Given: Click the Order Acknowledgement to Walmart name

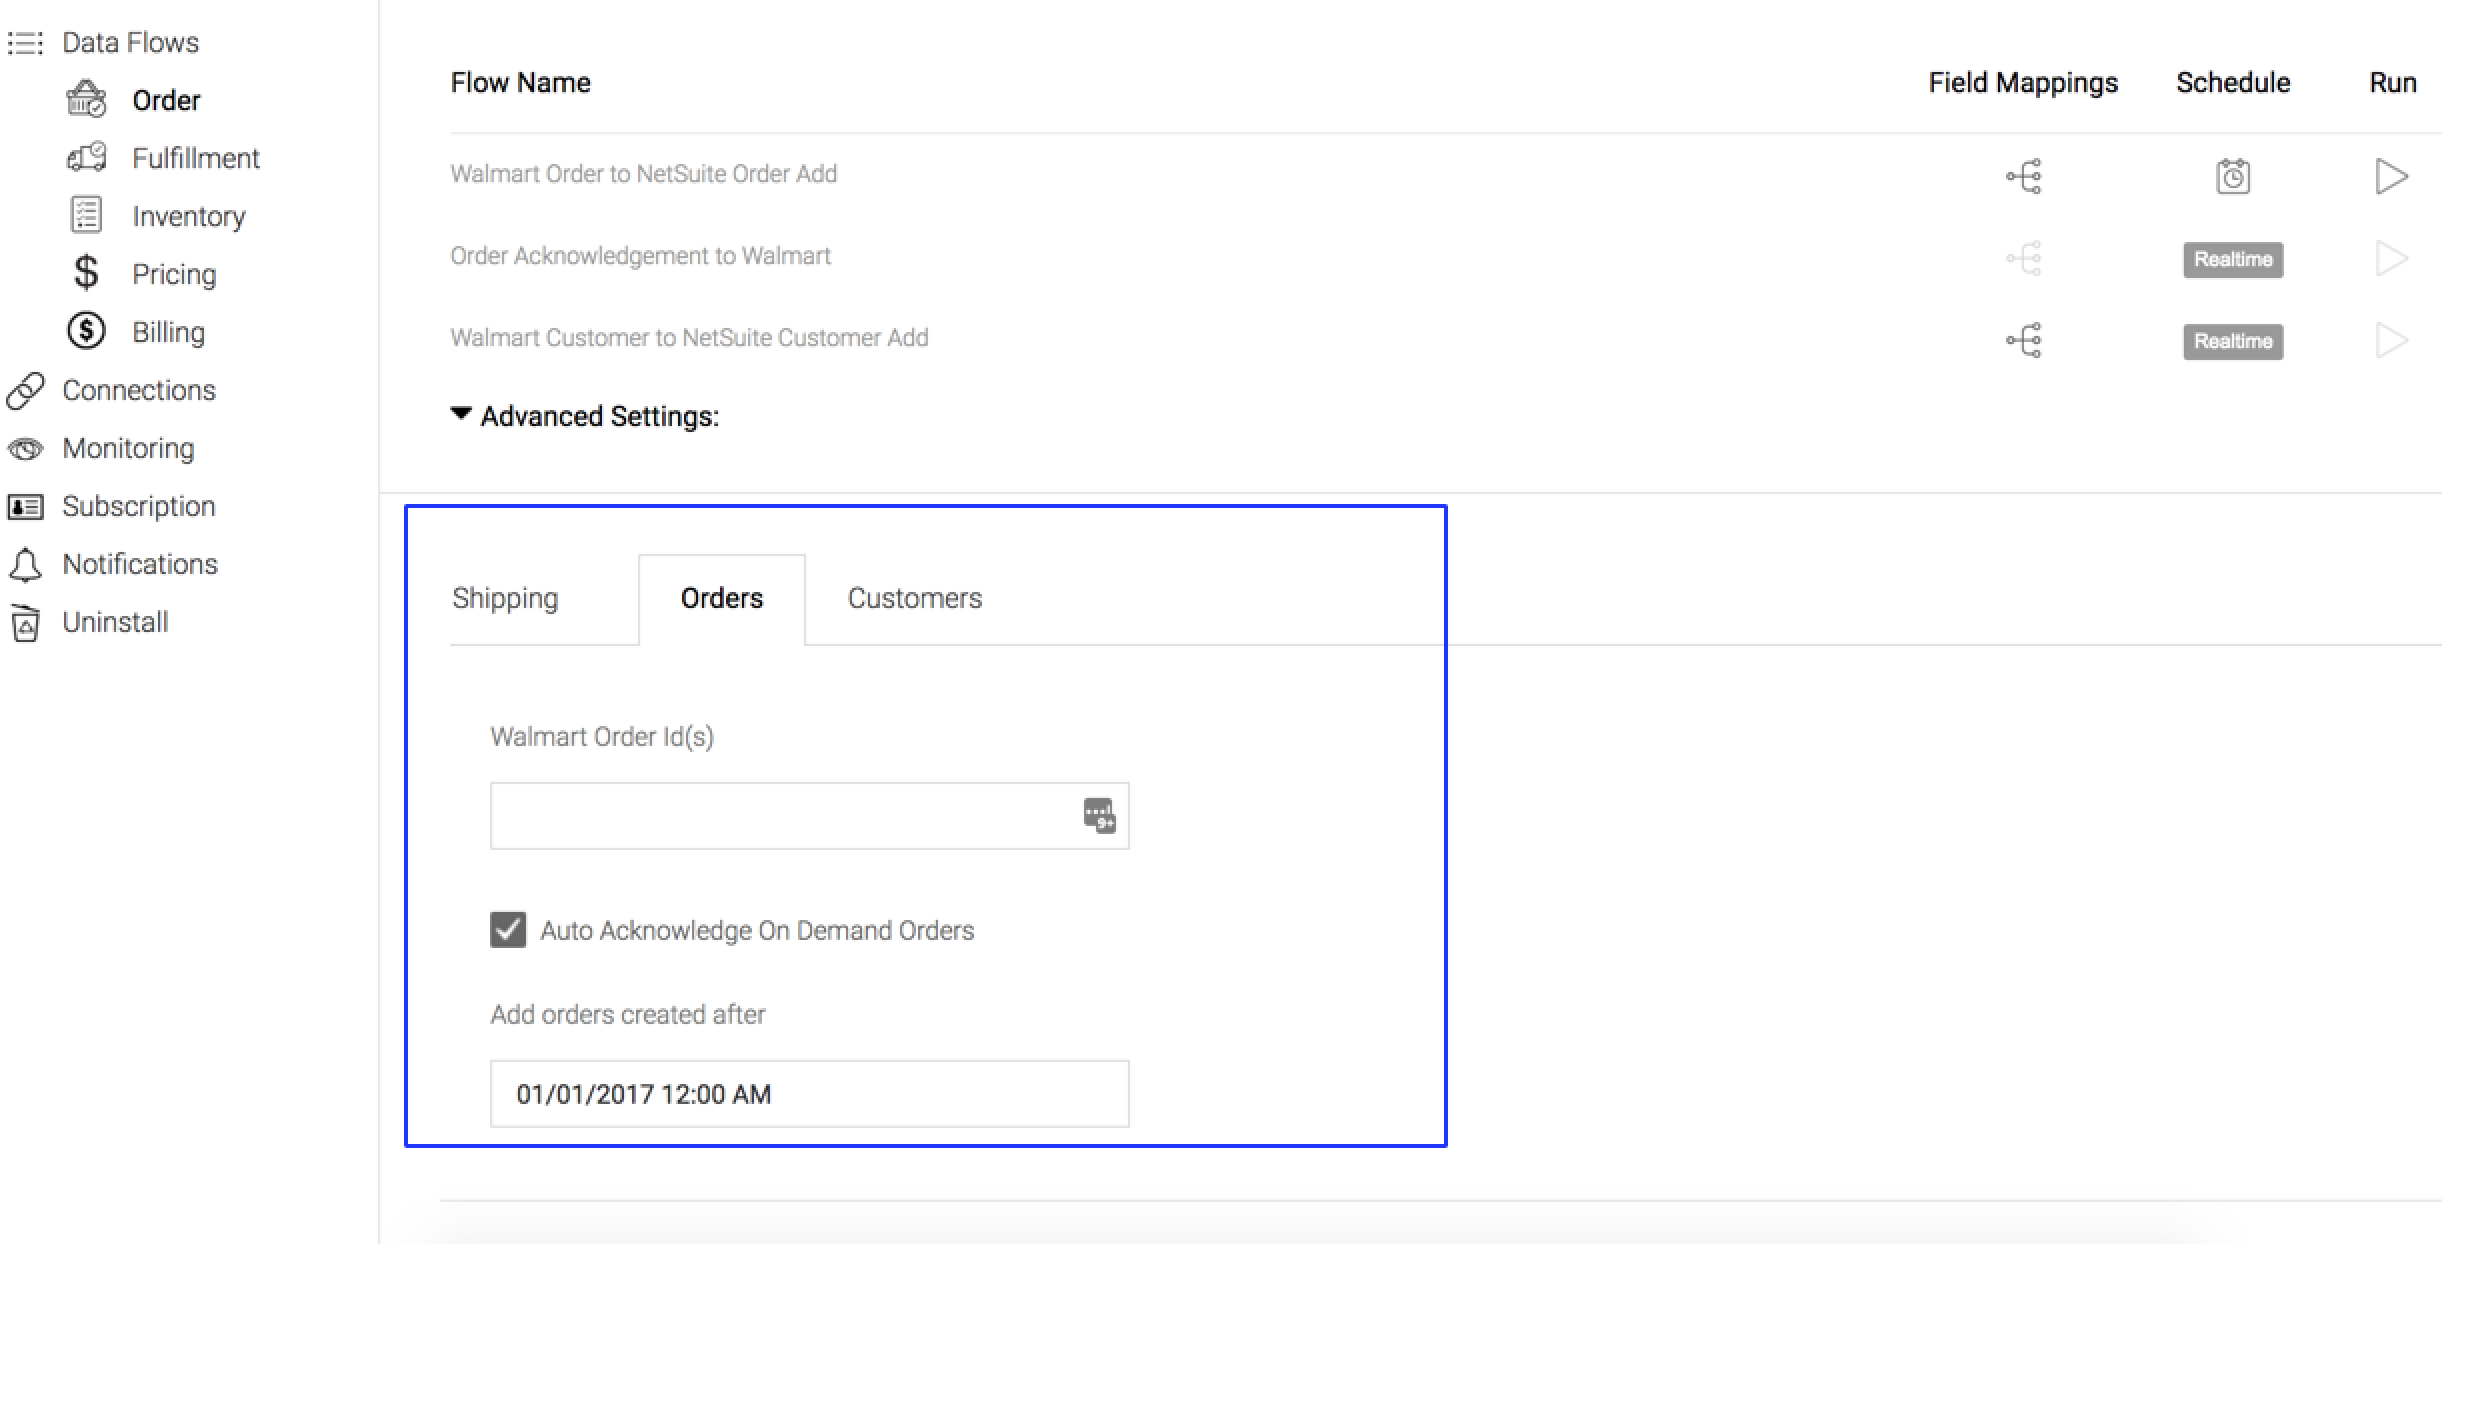Looking at the screenshot, I should 640,255.
